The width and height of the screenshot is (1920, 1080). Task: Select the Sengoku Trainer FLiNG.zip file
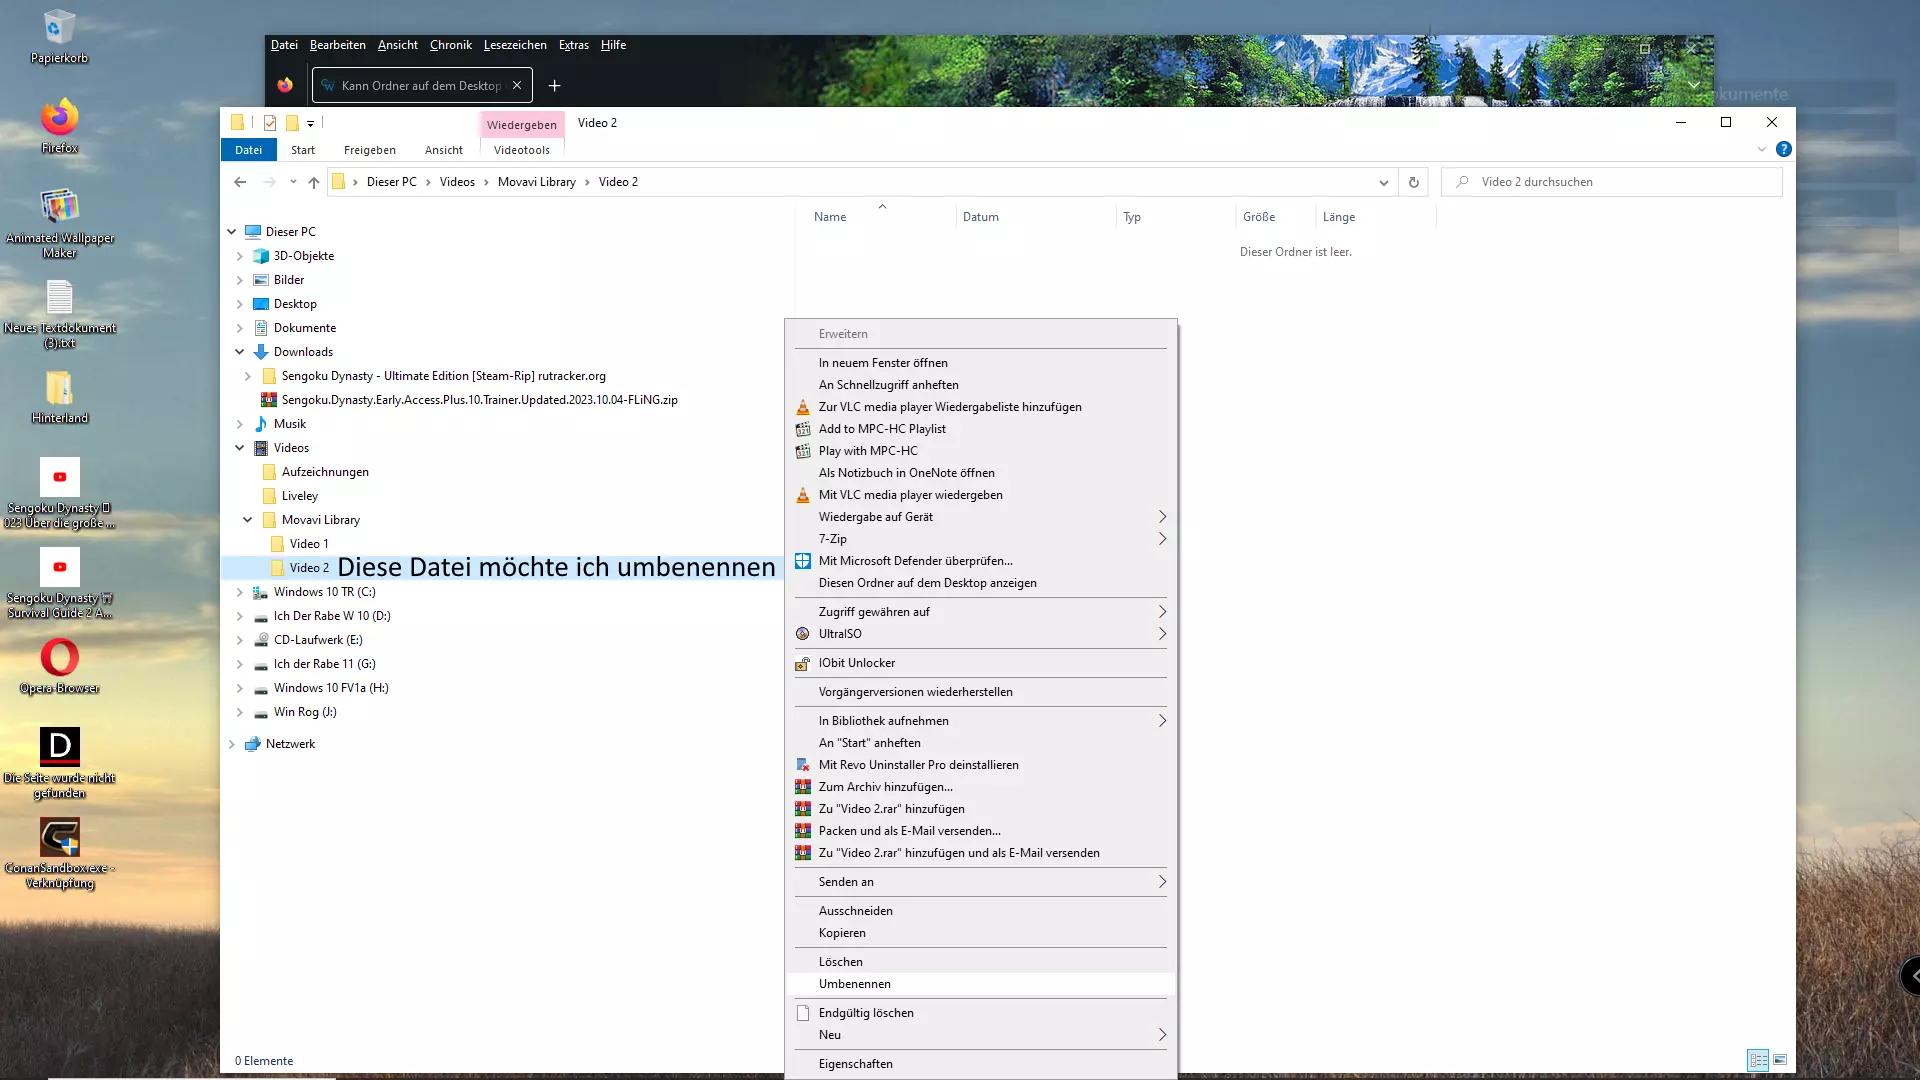click(x=479, y=400)
